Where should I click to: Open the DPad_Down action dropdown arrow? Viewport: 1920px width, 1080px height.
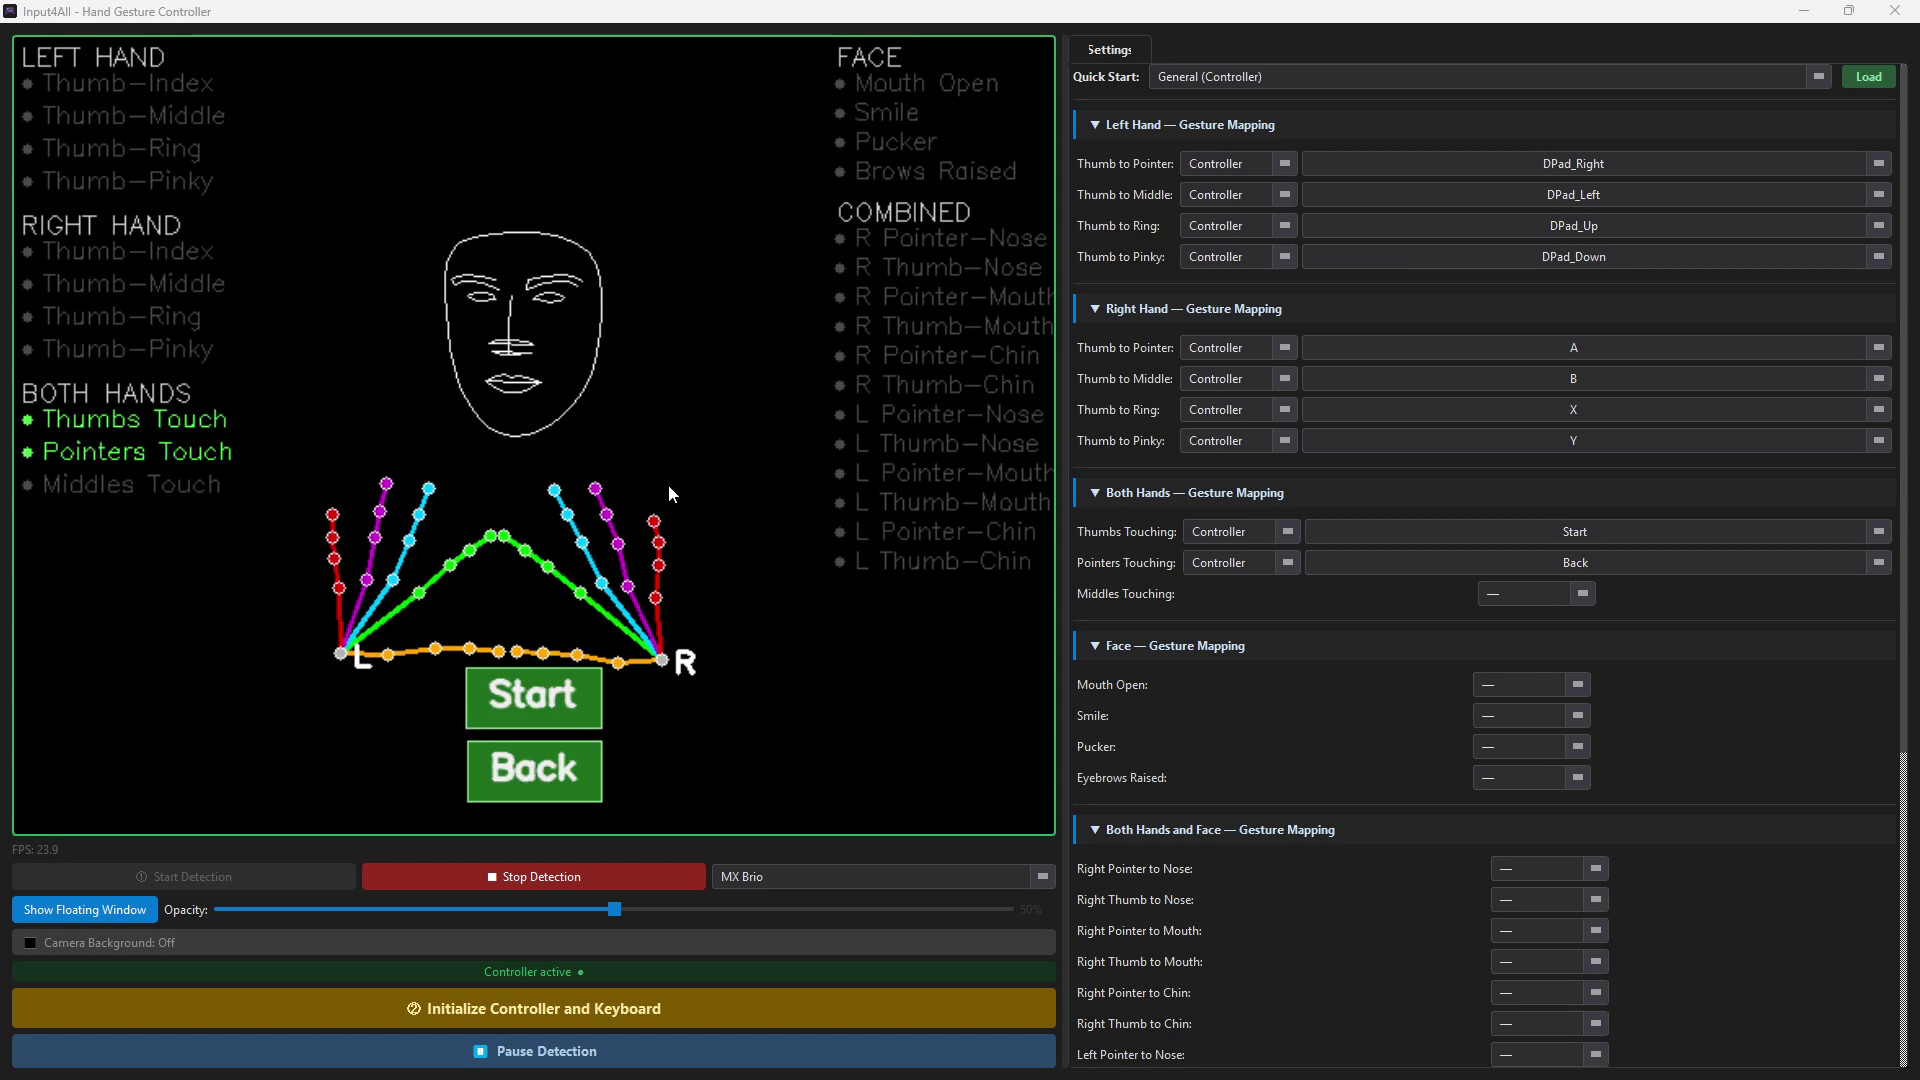(1878, 257)
